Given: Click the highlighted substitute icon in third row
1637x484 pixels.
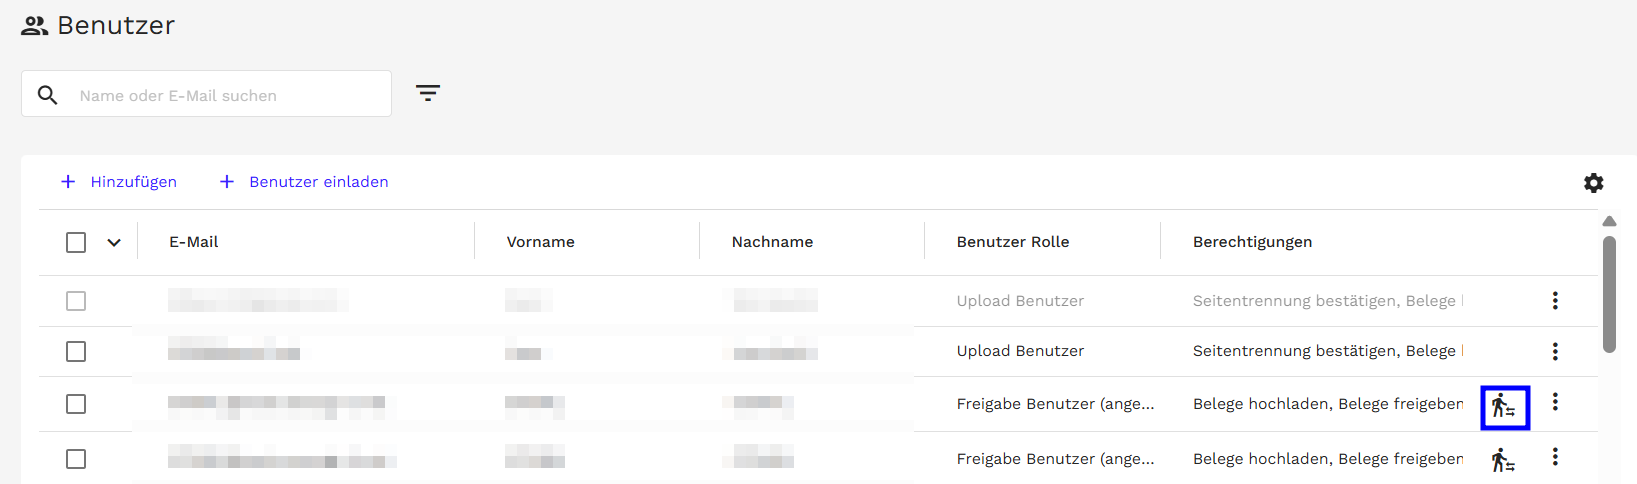Looking at the screenshot, I should [x=1504, y=407].
